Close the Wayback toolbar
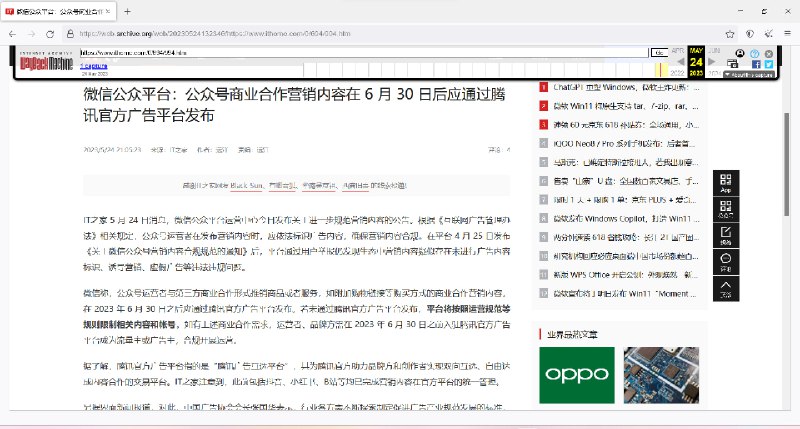The width and height of the screenshot is (800, 429). point(769,54)
